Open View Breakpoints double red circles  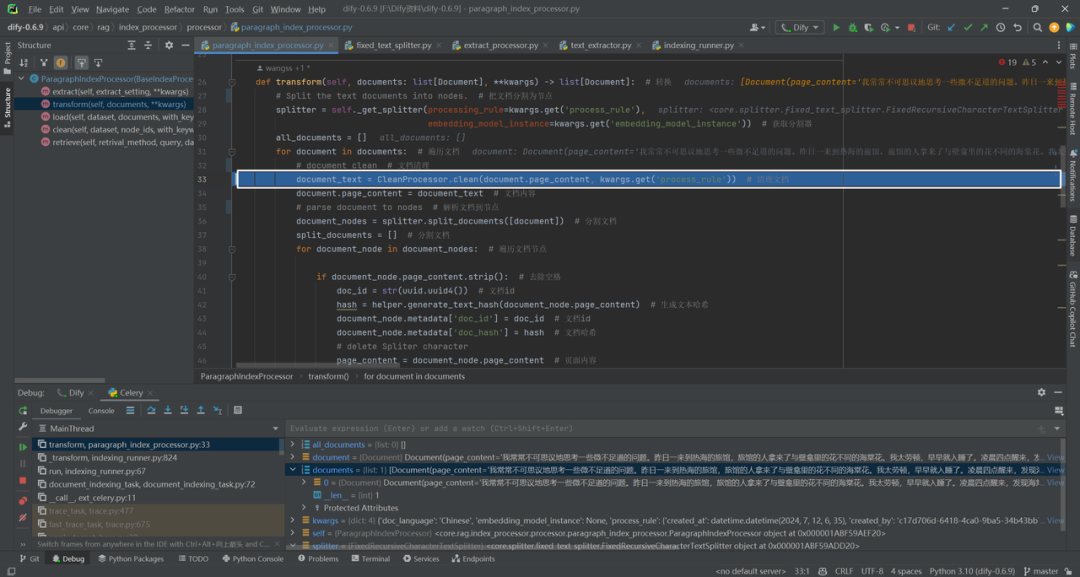23,501
